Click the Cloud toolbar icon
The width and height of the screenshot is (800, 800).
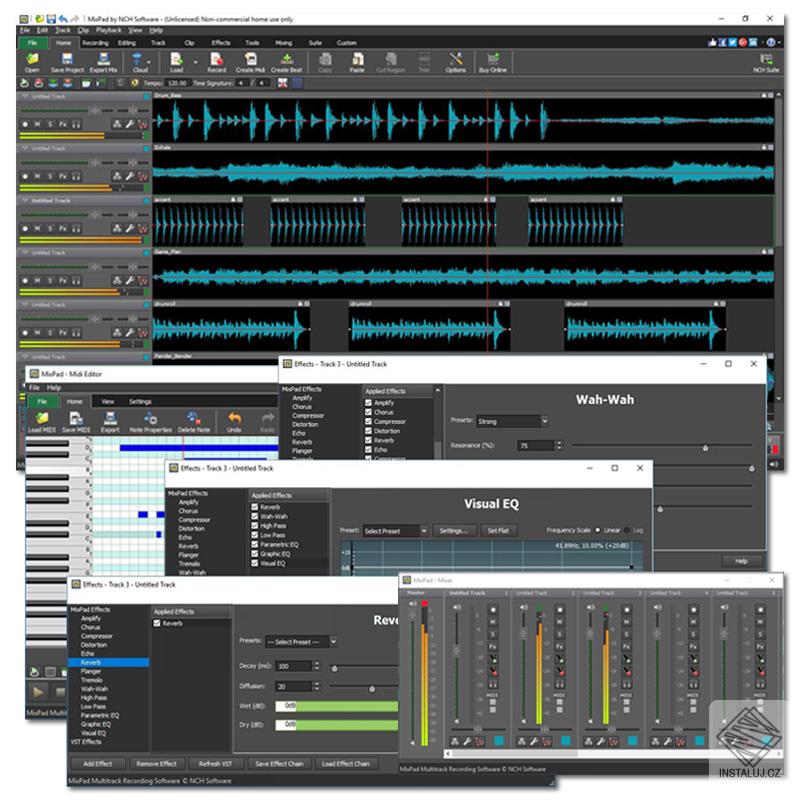tap(140, 60)
